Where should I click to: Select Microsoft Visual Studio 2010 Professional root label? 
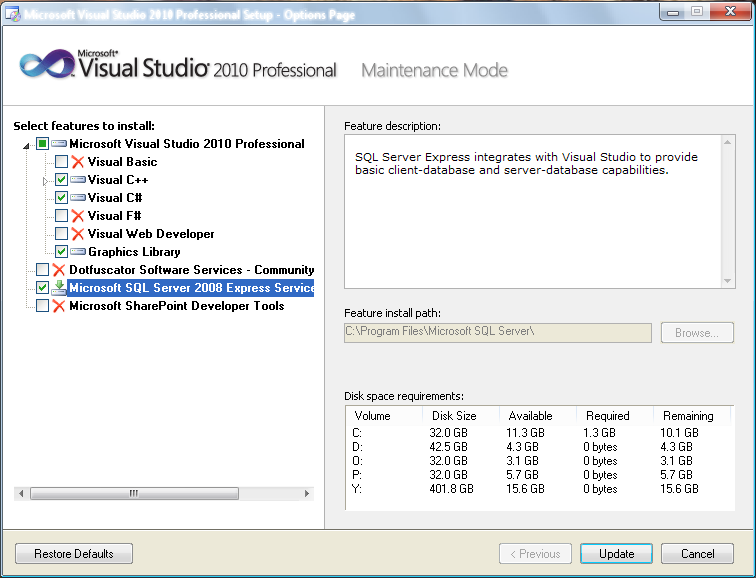coord(187,144)
